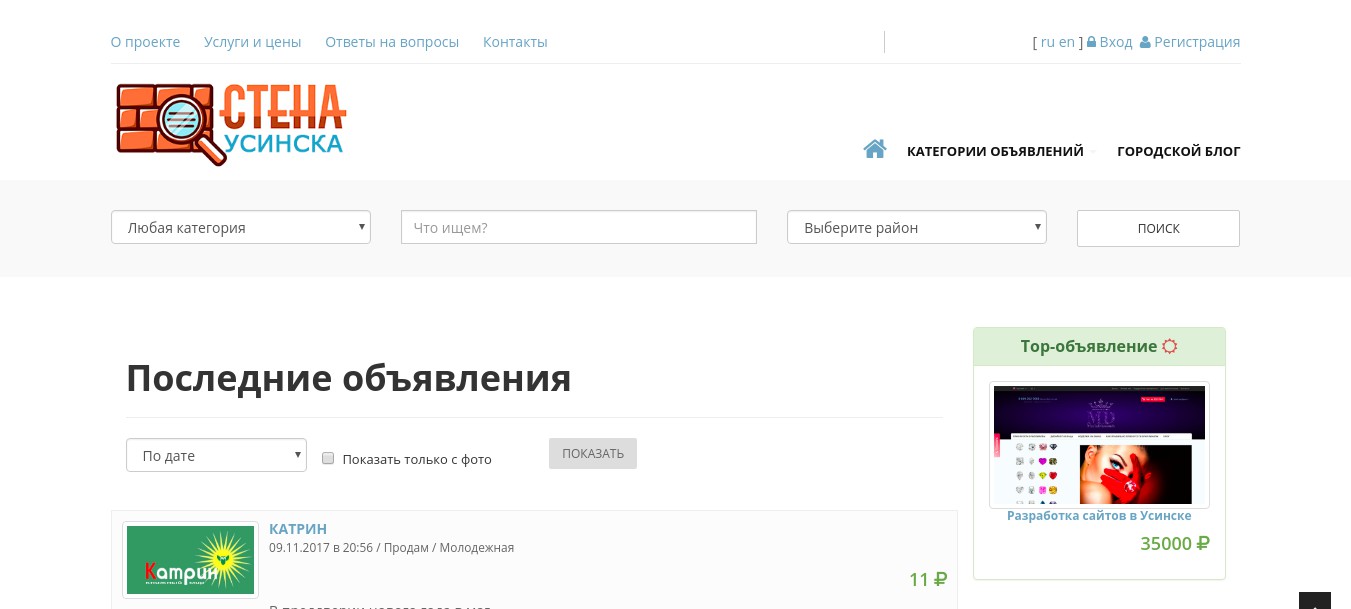Open the 'О проекте' page
This screenshot has width=1351, height=609.
pyautogui.click(x=145, y=42)
